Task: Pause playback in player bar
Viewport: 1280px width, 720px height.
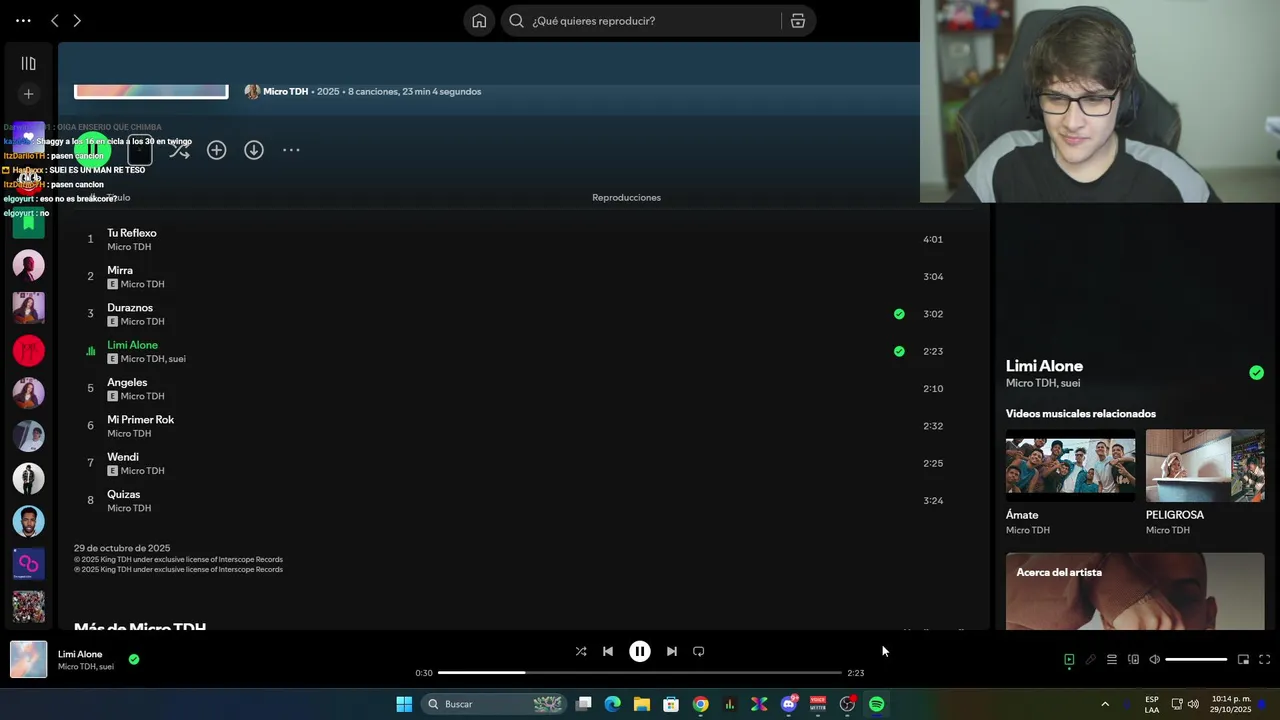Action: 640,651
